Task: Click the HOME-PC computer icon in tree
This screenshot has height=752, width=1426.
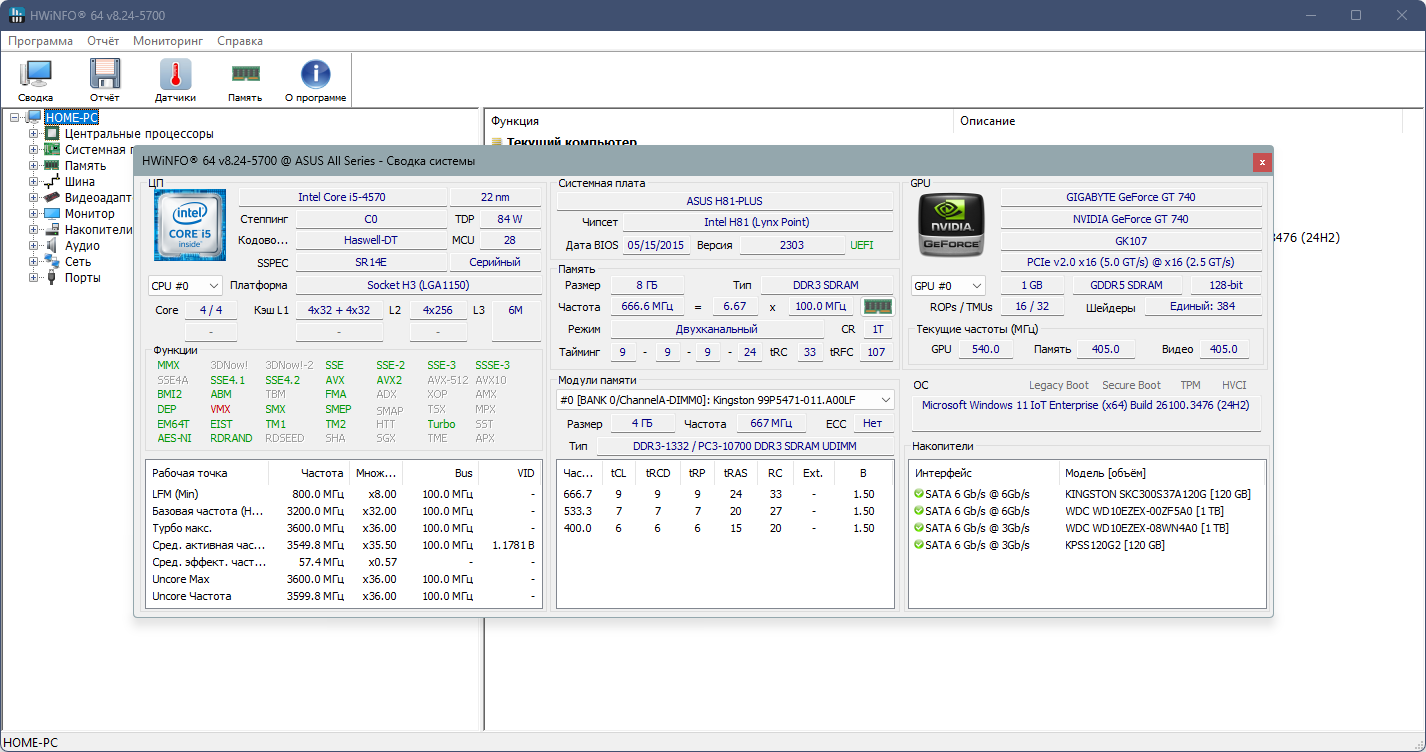Action: [34, 118]
